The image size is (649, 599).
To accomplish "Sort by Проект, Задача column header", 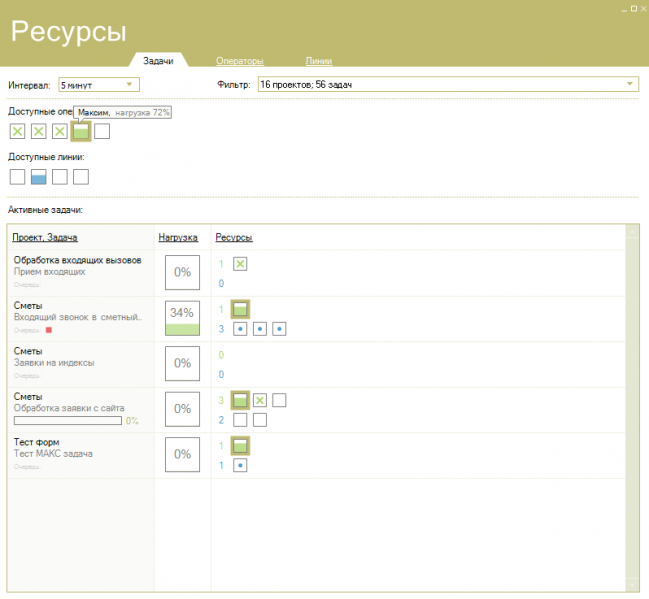I will tap(45, 237).
